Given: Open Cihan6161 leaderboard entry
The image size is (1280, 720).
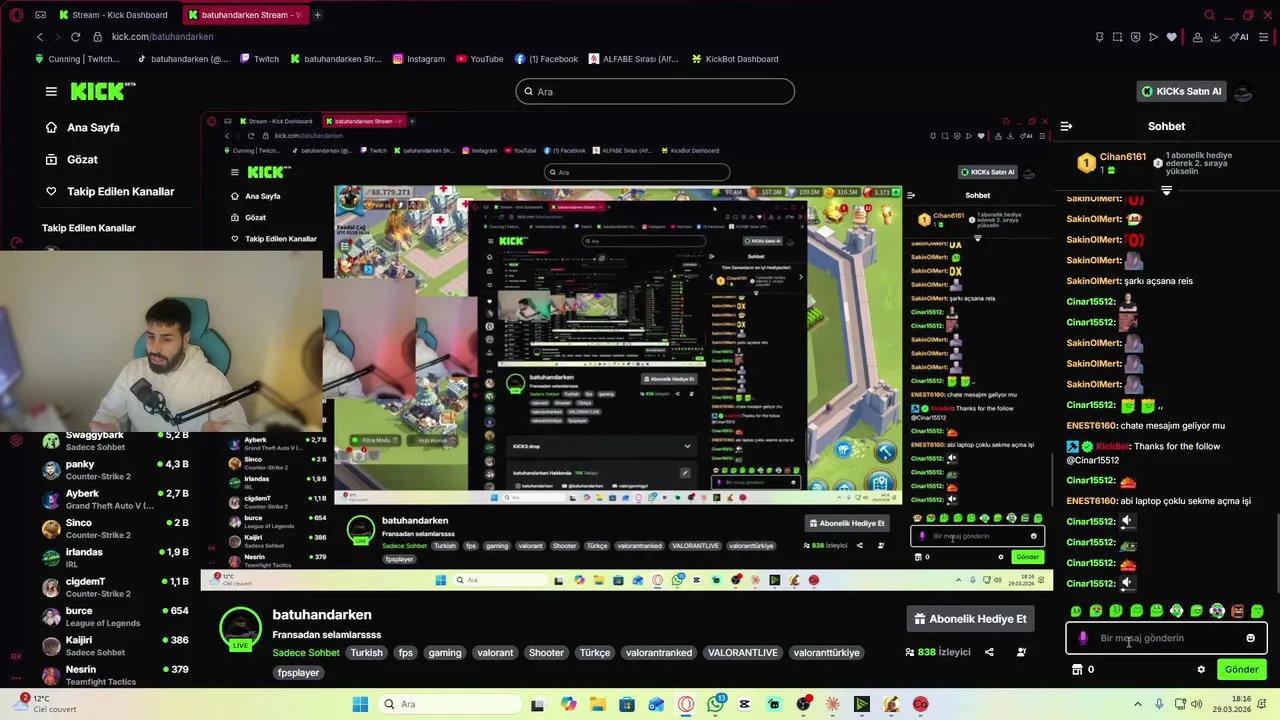Looking at the screenshot, I should point(1111,162).
